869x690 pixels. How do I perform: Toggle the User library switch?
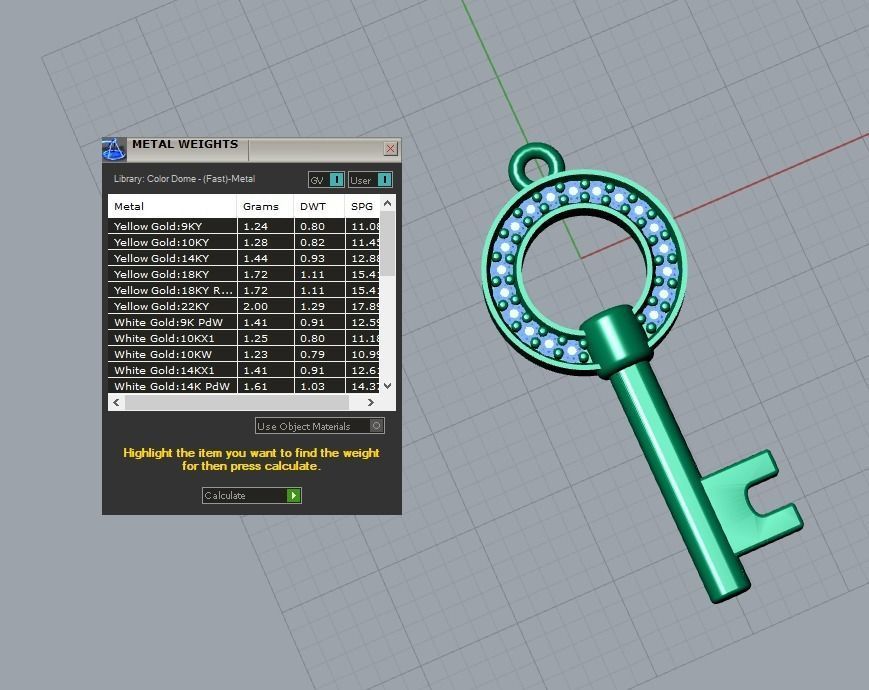[371, 180]
